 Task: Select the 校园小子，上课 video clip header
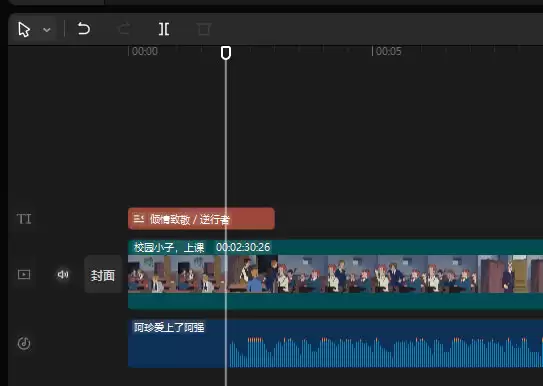click(x=169, y=247)
